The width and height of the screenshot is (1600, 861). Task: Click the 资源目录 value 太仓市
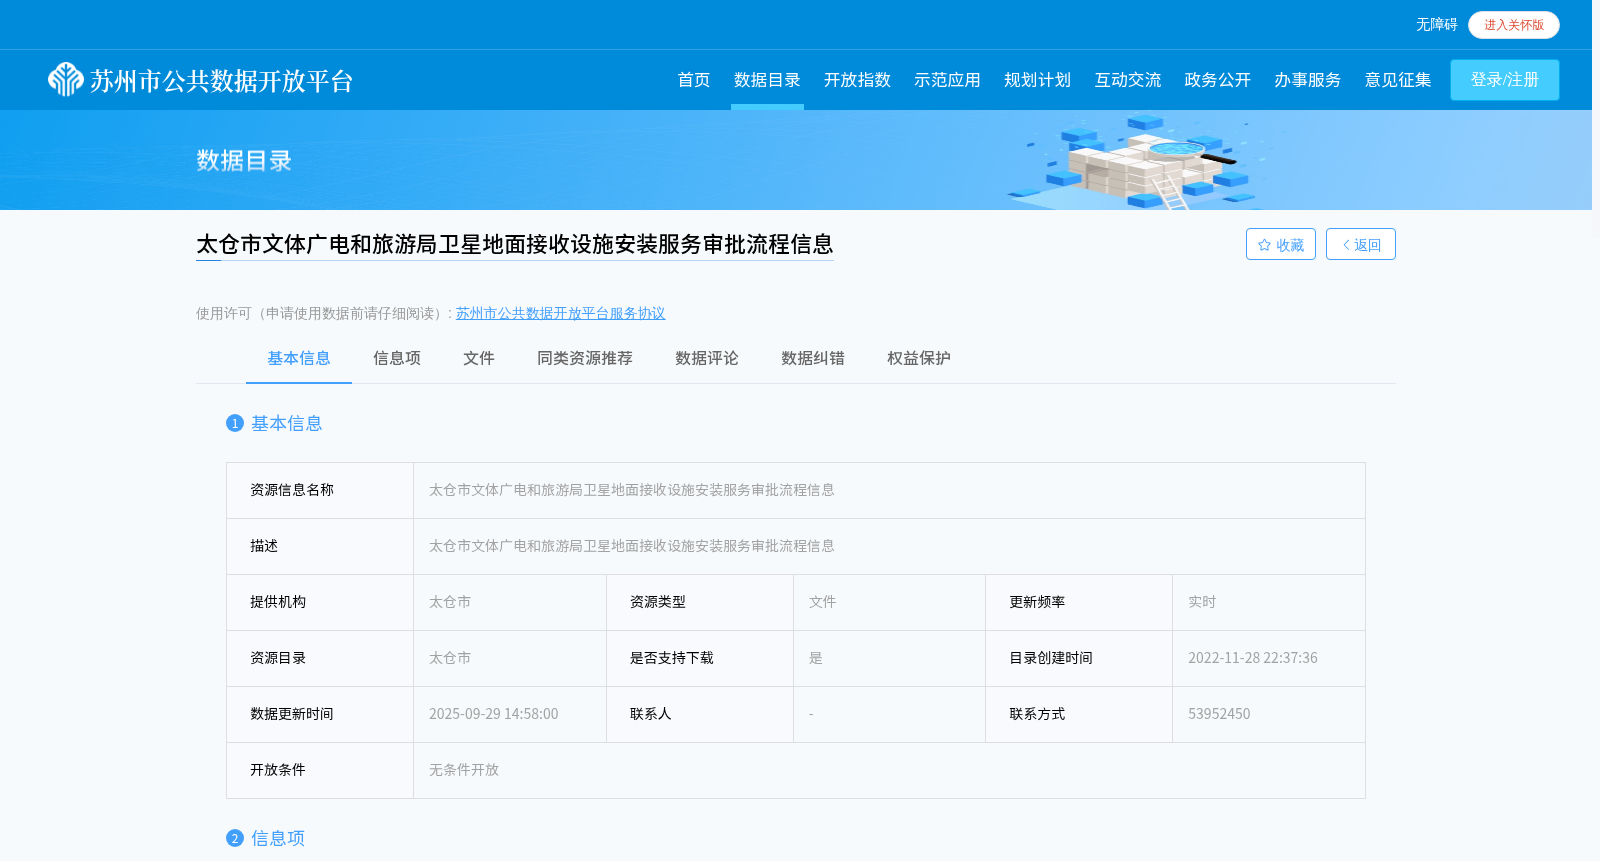tap(450, 658)
